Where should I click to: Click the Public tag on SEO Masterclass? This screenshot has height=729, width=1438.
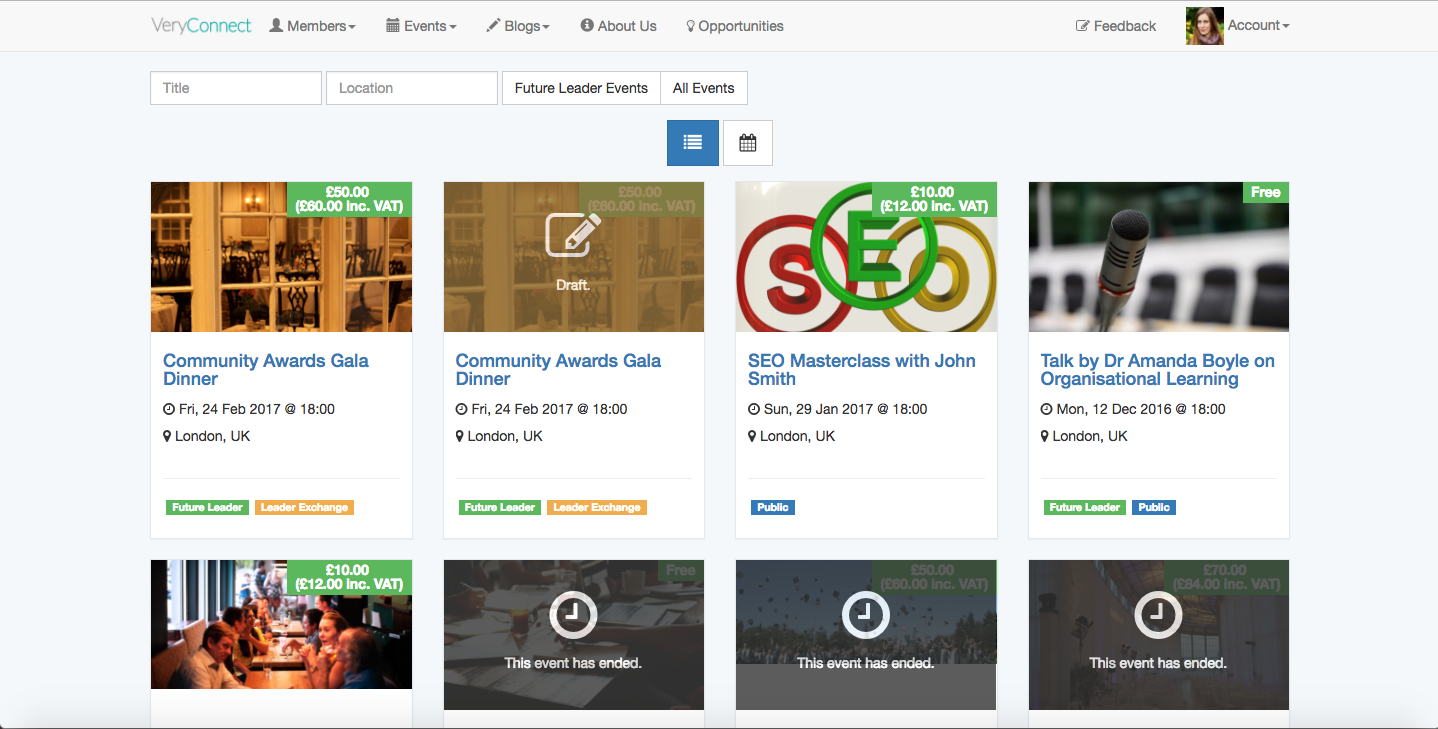(x=773, y=508)
